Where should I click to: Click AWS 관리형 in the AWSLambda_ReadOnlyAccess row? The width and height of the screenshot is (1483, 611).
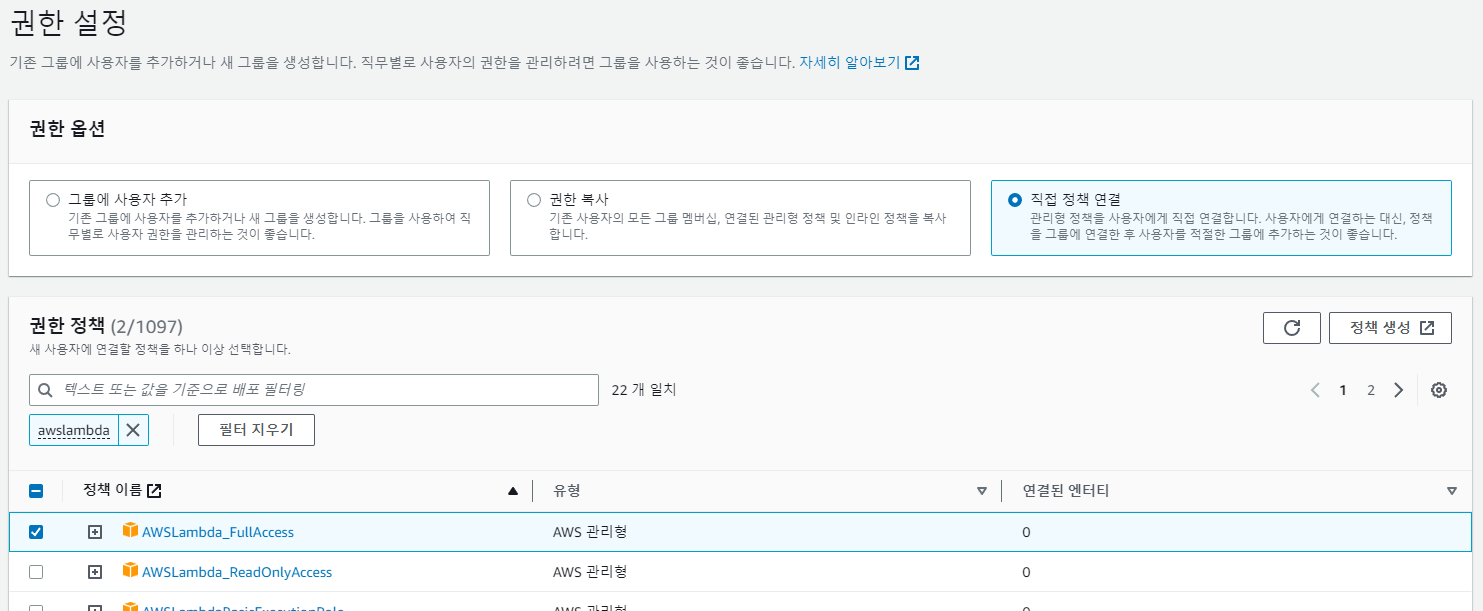[x=590, y=572]
